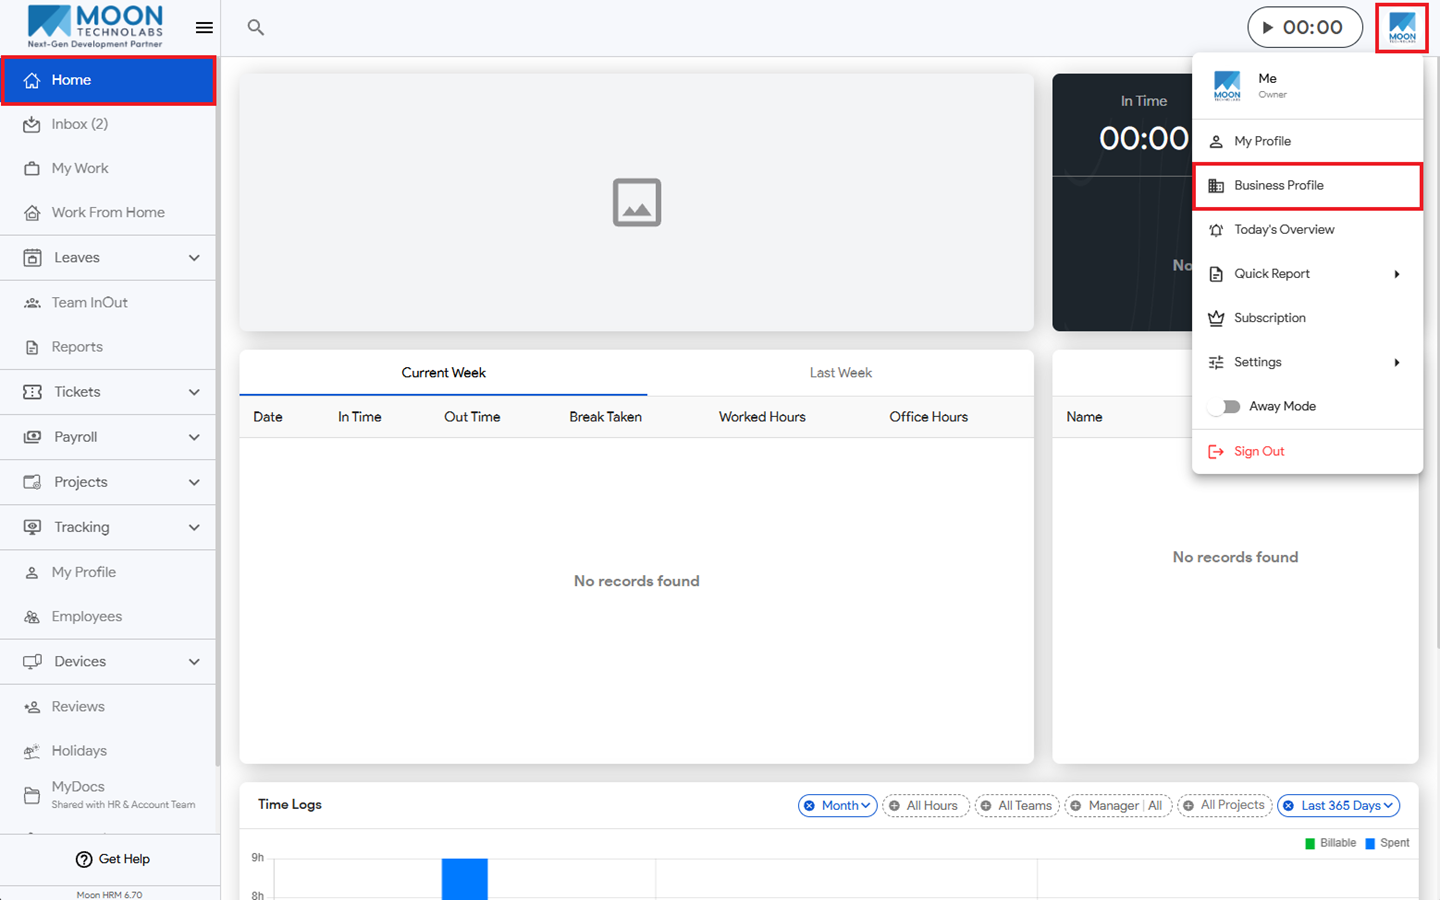
Task: Click the banner image placeholder
Action: click(637, 202)
